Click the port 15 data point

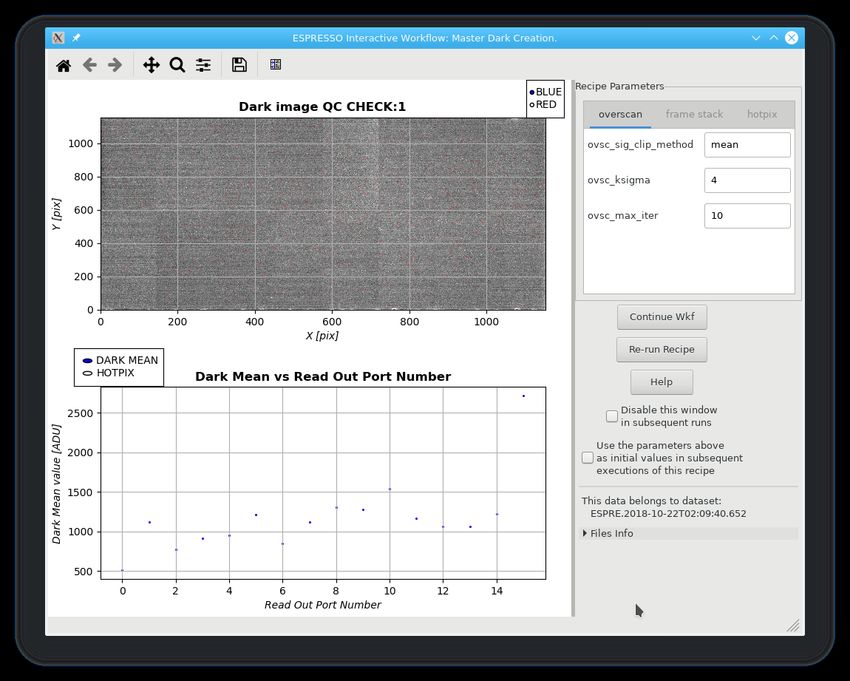tap(523, 396)
